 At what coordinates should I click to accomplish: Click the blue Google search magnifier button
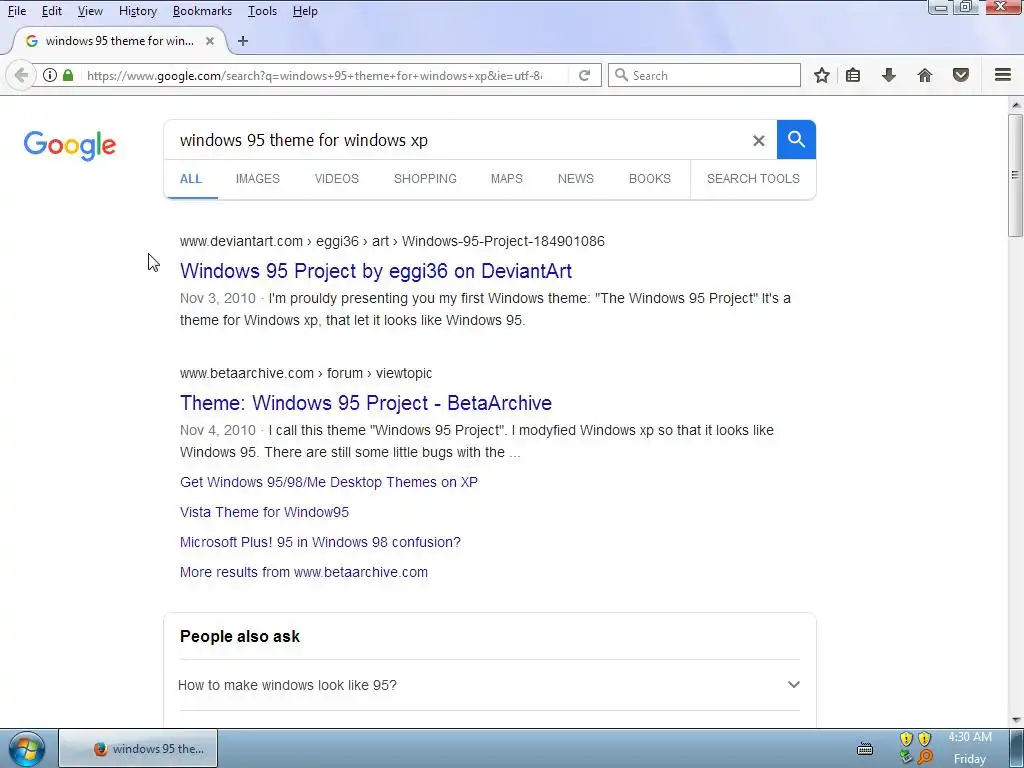point(796,140)
